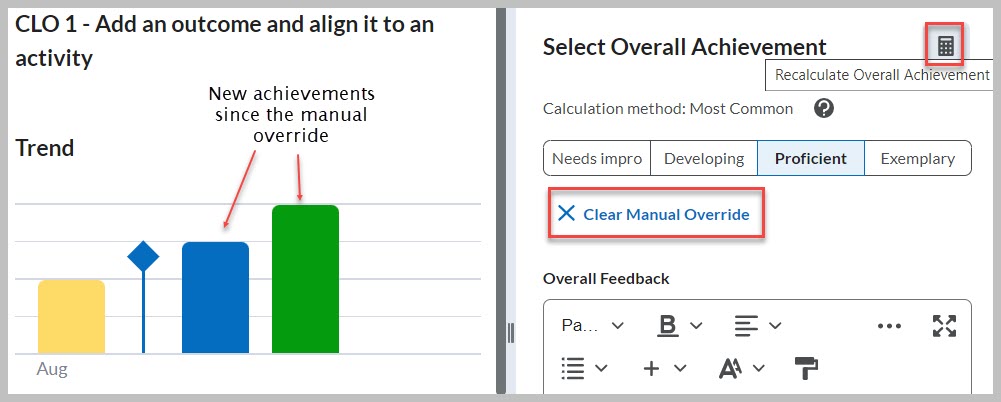The width and height of the screenshot is (1001, 402).
Task: Open the more actions ellipsis
Action: point(888,325)
